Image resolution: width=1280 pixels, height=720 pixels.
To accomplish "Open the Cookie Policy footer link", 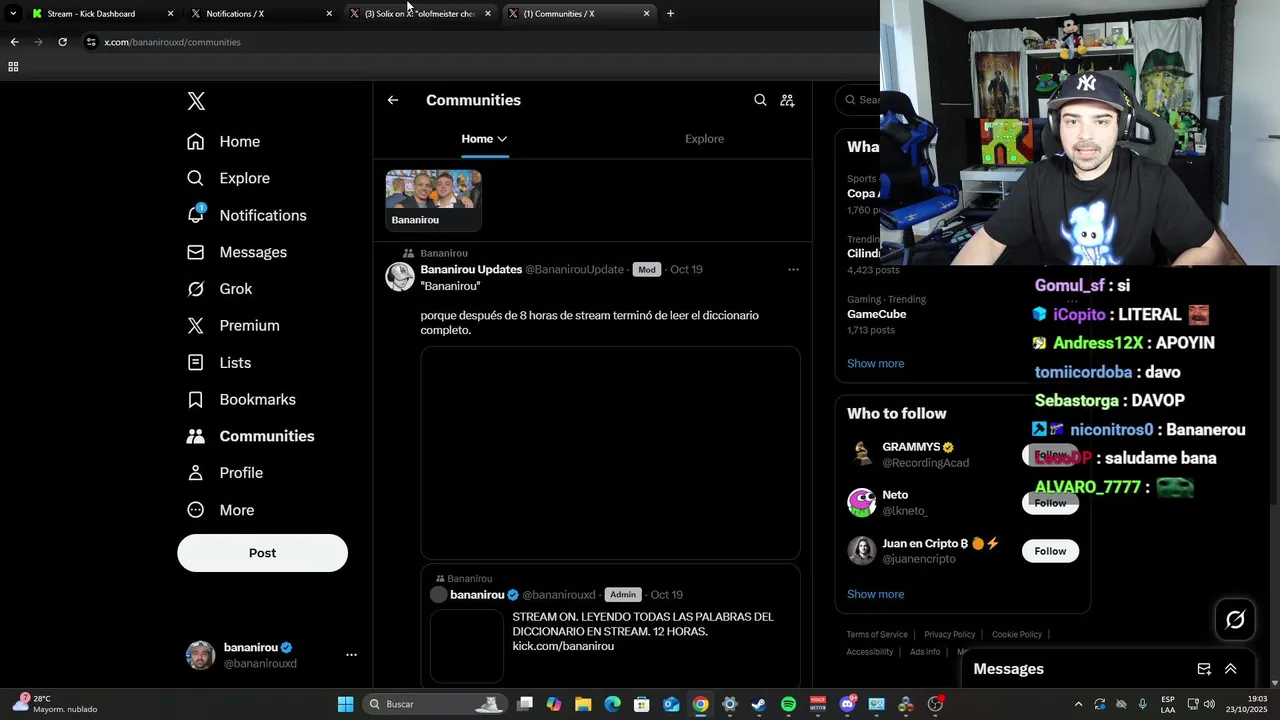I will (x=1017, y=635).
